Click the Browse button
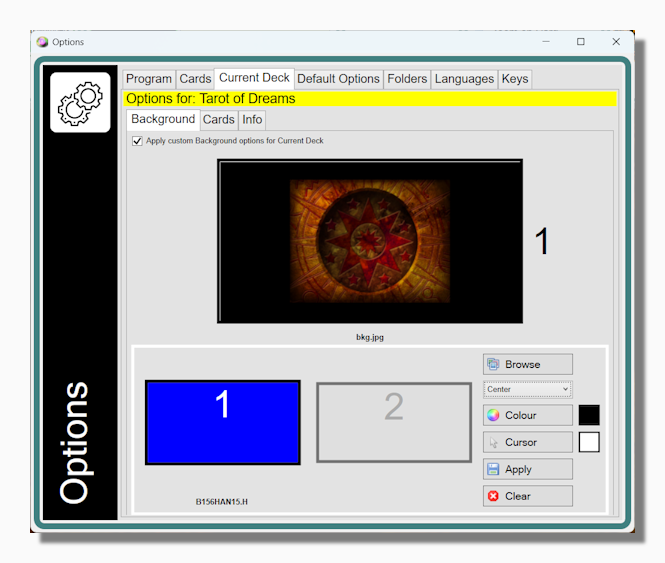Image resolution: width=665 pixels, height=563 pixels. tap(528, 364)
